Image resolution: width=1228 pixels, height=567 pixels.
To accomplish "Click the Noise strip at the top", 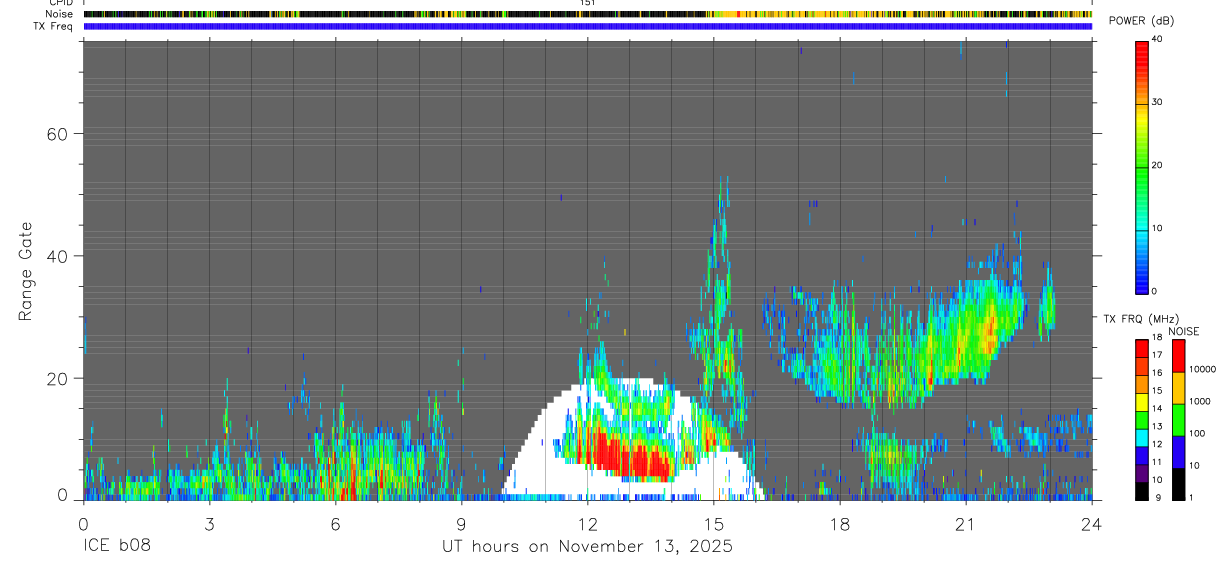I will pyautogui.click(x=588, y=14).
